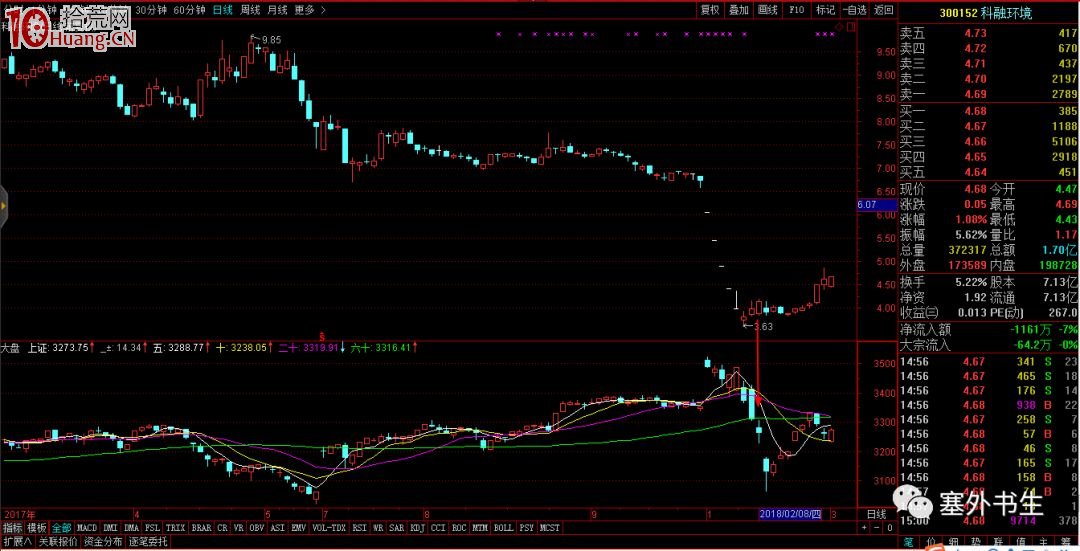Click the 净流入额 -1161万 row
Image resolution: width=1080 pixels, height=551 pixels.
[989, 330]
